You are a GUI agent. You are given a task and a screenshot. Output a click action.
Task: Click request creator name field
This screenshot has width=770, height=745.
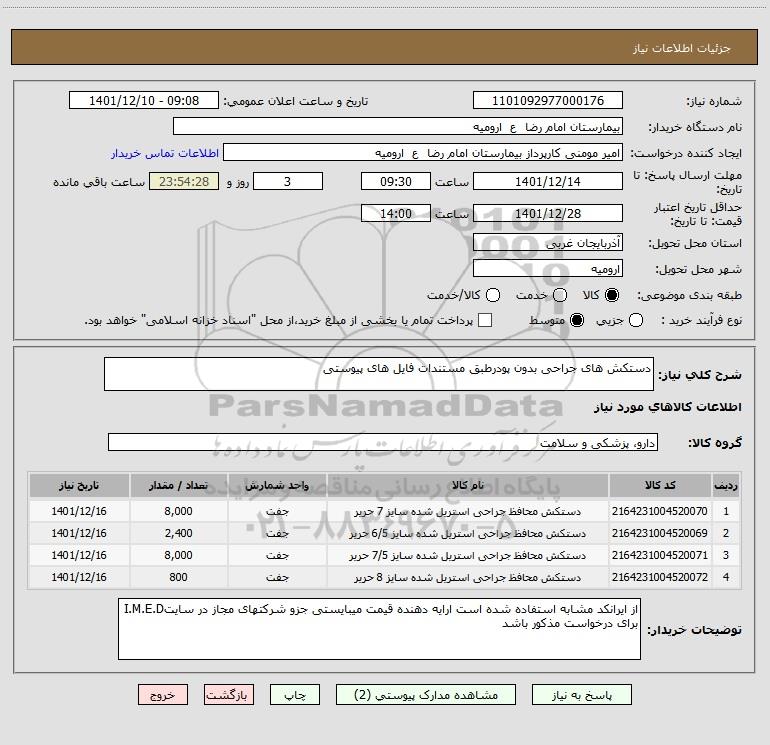pyautogui.click(x=423, y=152)
